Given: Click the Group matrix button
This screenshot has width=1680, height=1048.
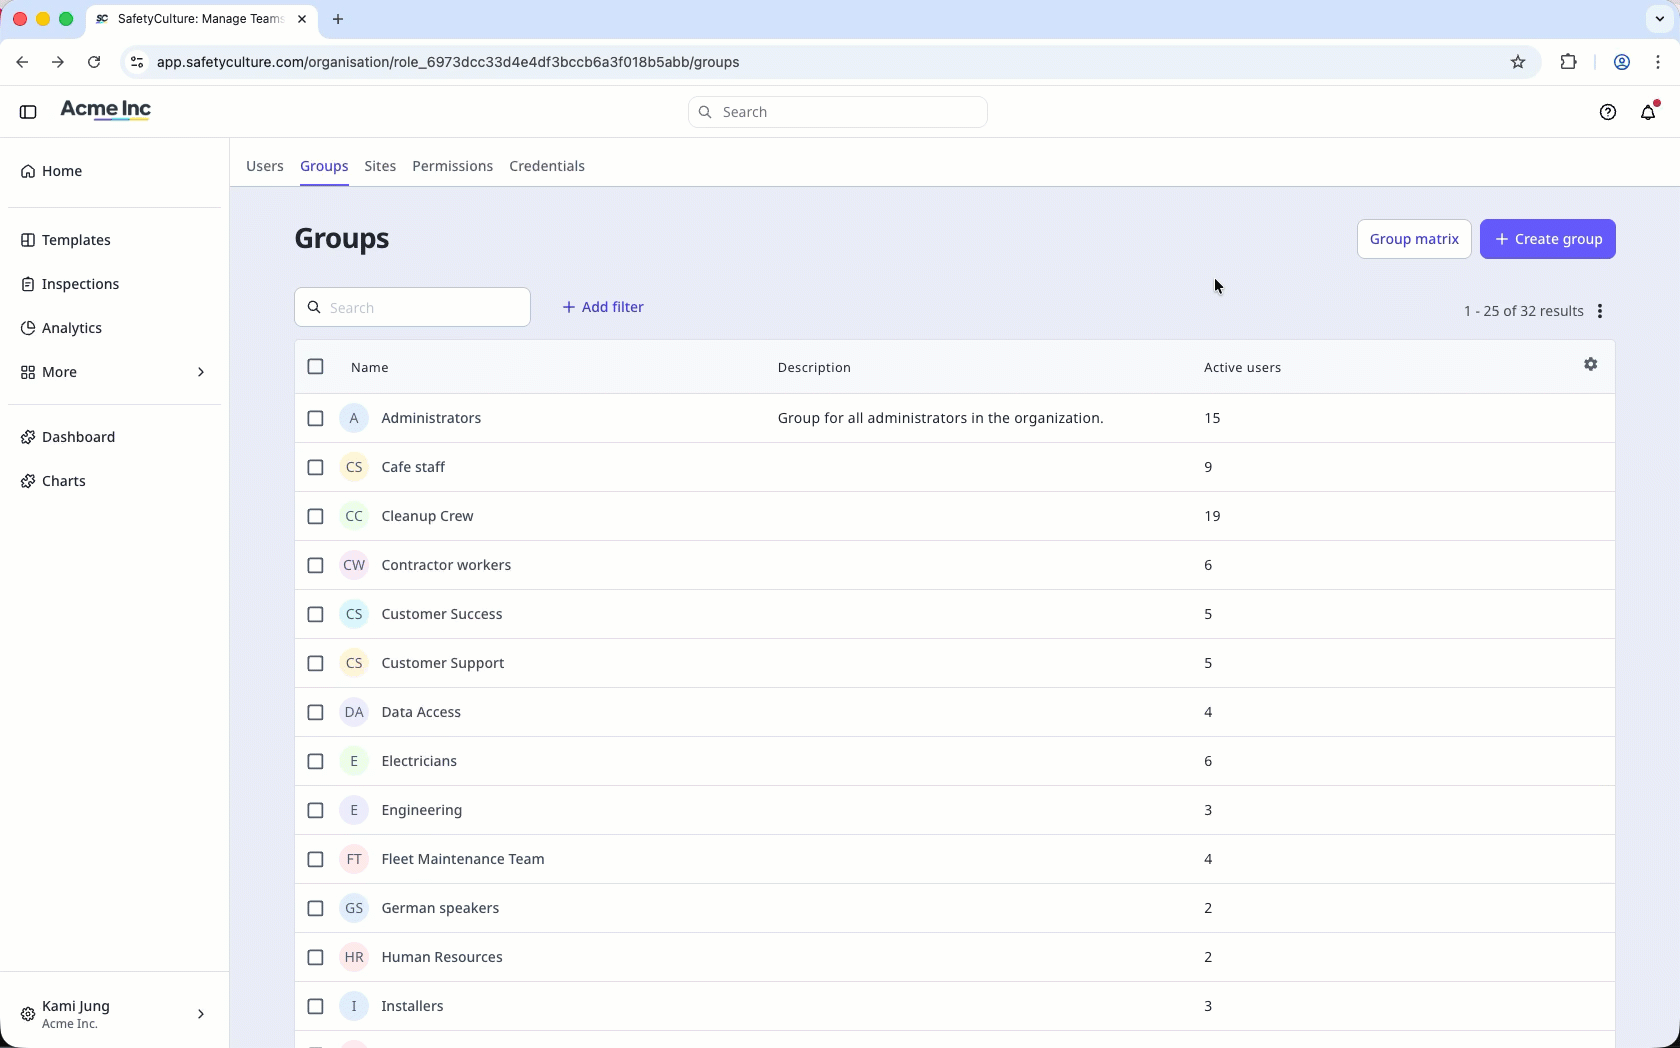Looking at the screenshot, I should pos(1414,239).
